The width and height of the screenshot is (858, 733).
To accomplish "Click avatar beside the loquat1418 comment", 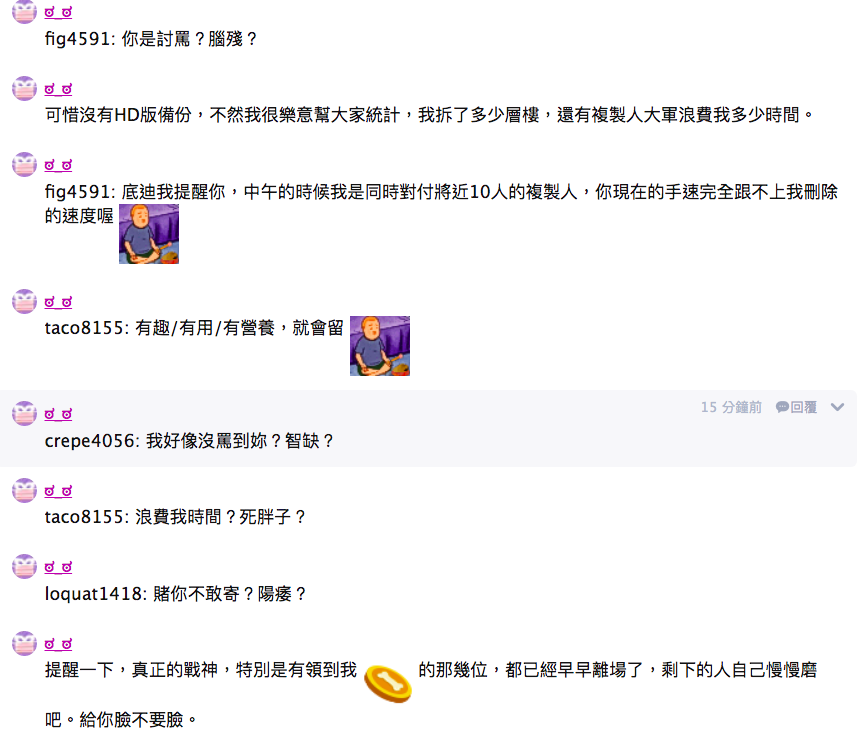I will click(24, 567).
